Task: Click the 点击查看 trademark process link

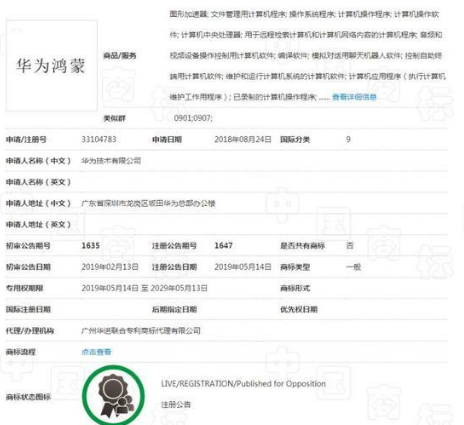Action: (x=96, y=352)
